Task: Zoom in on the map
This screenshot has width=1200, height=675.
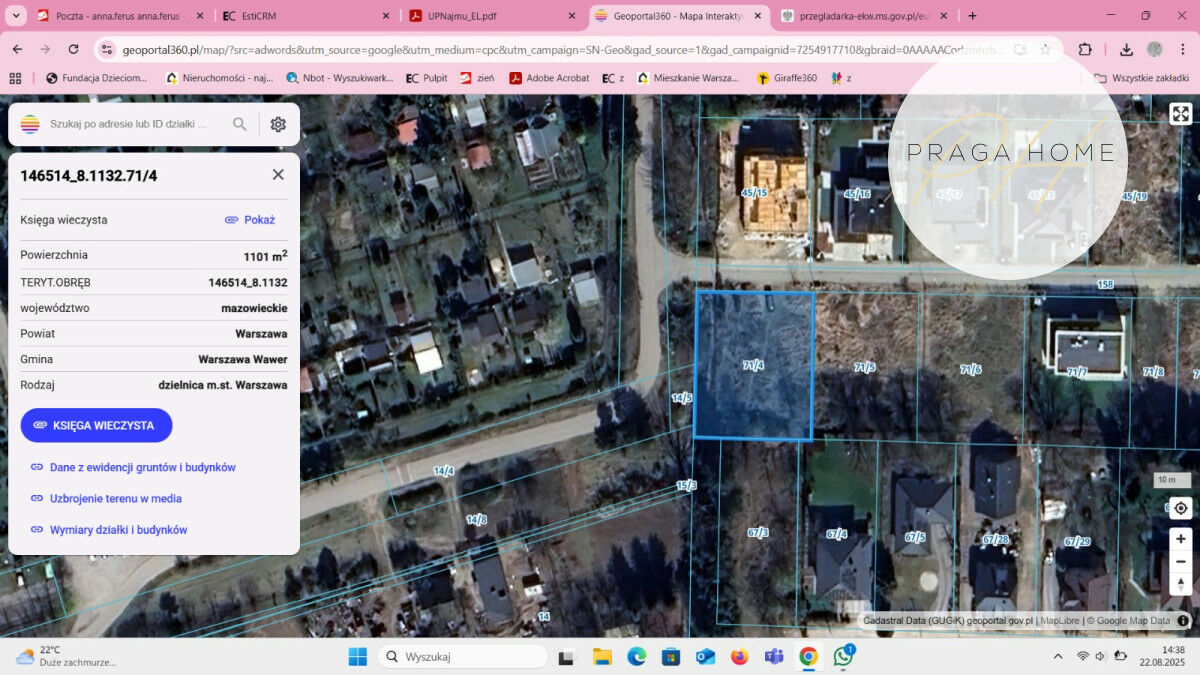Action: point(1180,539)
